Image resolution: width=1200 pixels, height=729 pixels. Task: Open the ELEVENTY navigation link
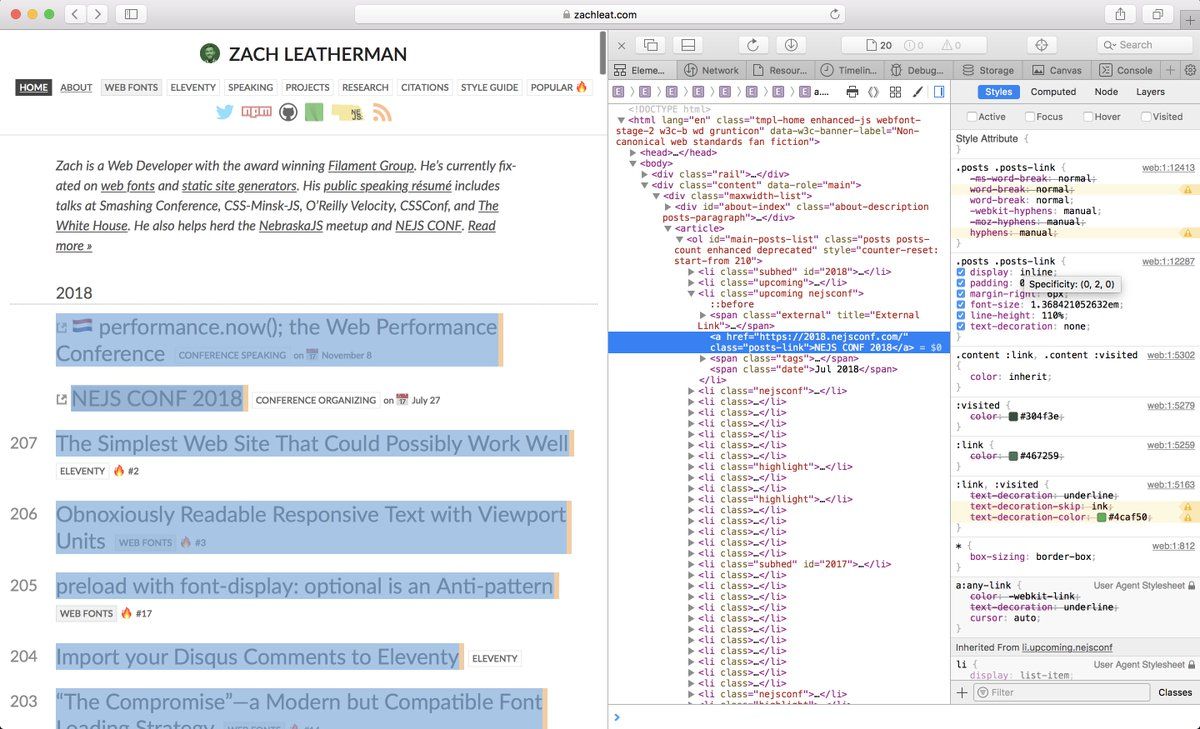pos(193,87)
